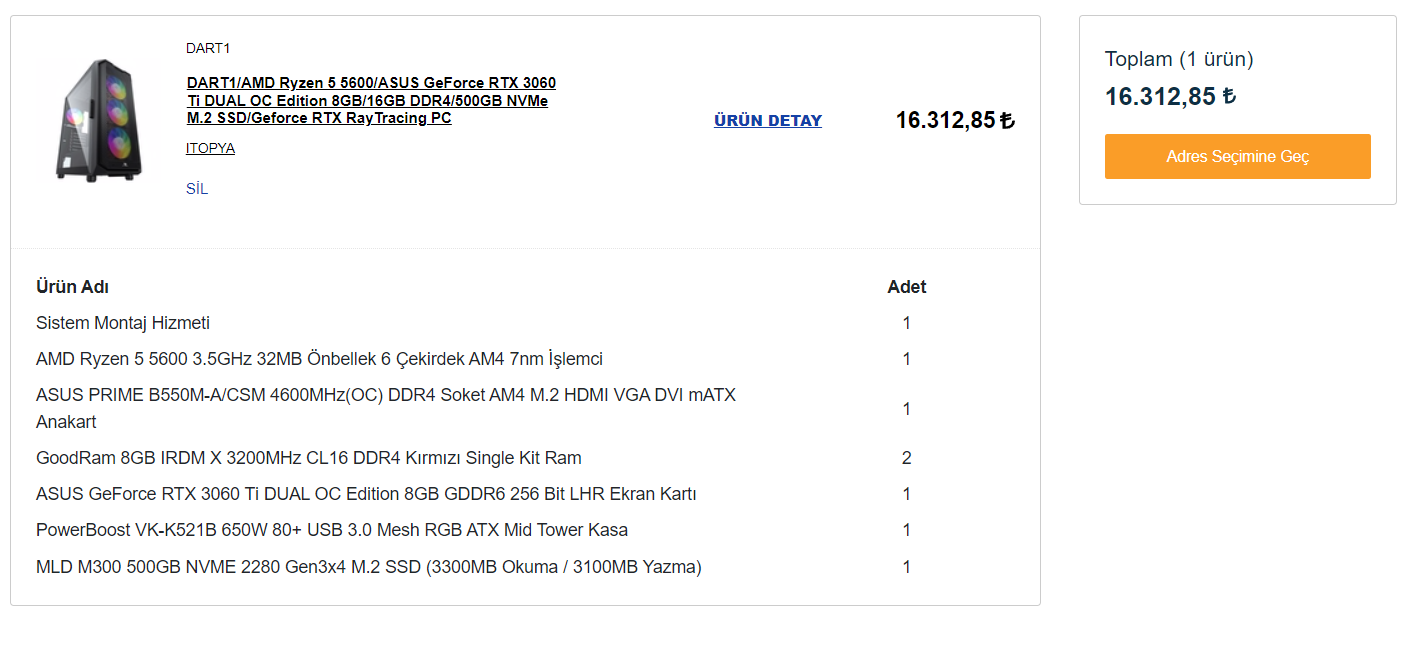Select the total 16.312,85 ₺ under Toplam
Image resolution: width=1415 pixels, height=652 pixels.
point(1171,96)
